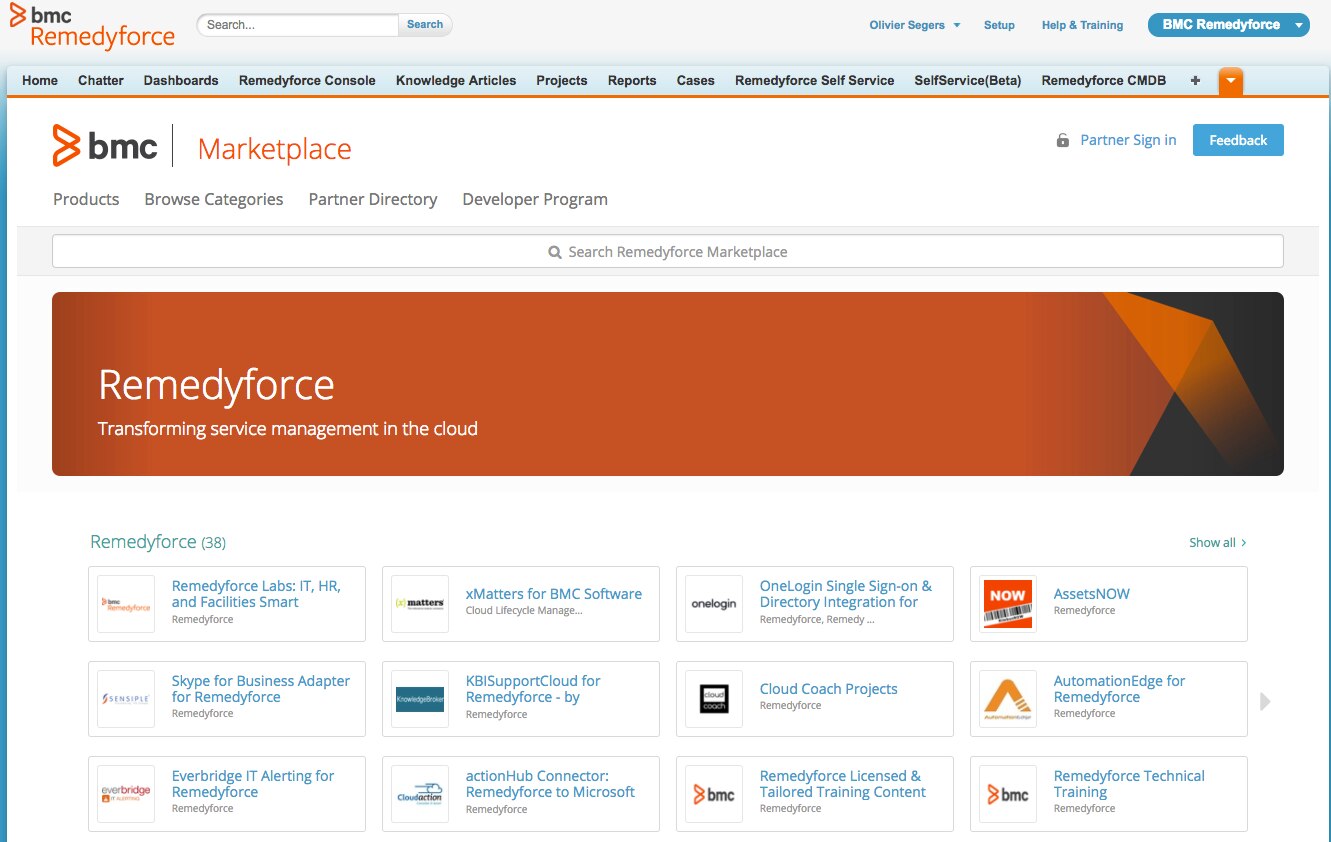The width and height of the screenshot is (1331, 842).
Task: Open the xMatters for BMC Software listing
Action: [554, 594]
